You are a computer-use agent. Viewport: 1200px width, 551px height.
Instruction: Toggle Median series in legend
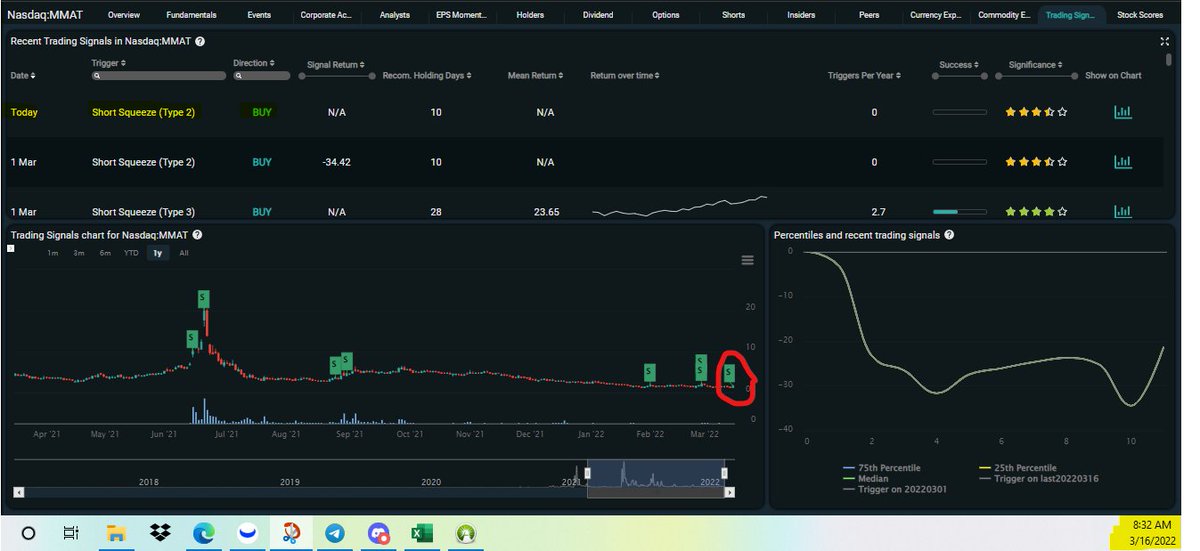tap(865, 478)
